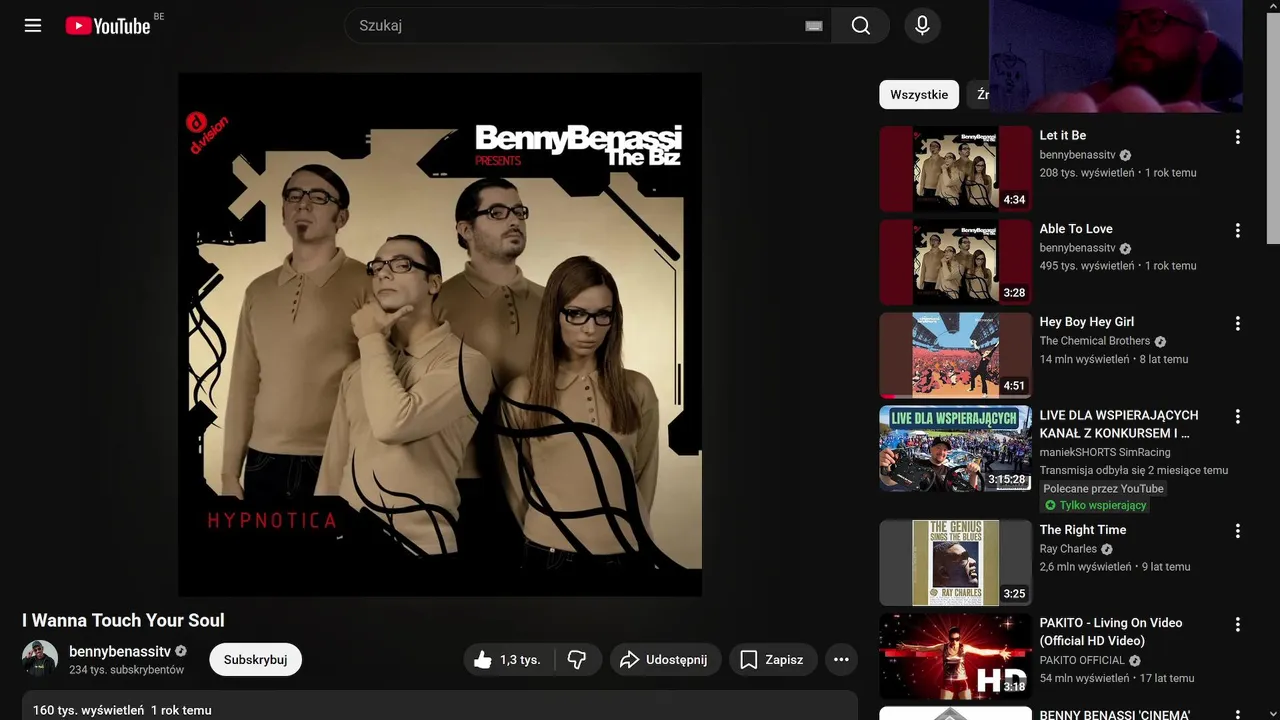This screenshot has width=1280, height=720.
Task: Select the Wszystkie filter chip
Action: (x=919, y=95)
